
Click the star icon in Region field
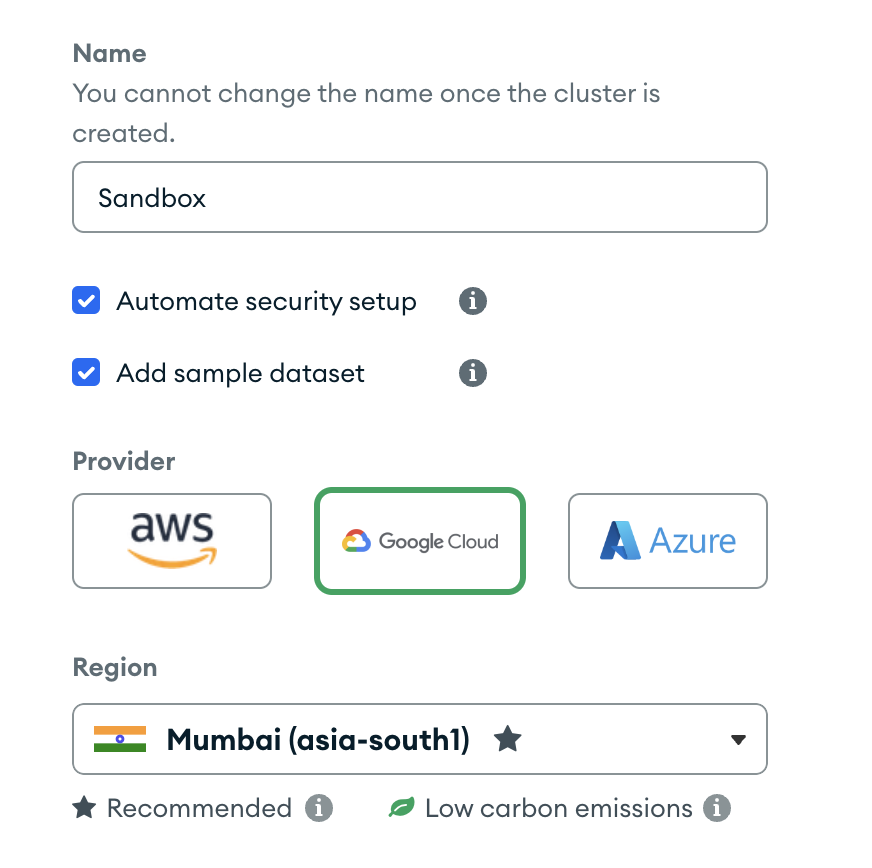508,739
